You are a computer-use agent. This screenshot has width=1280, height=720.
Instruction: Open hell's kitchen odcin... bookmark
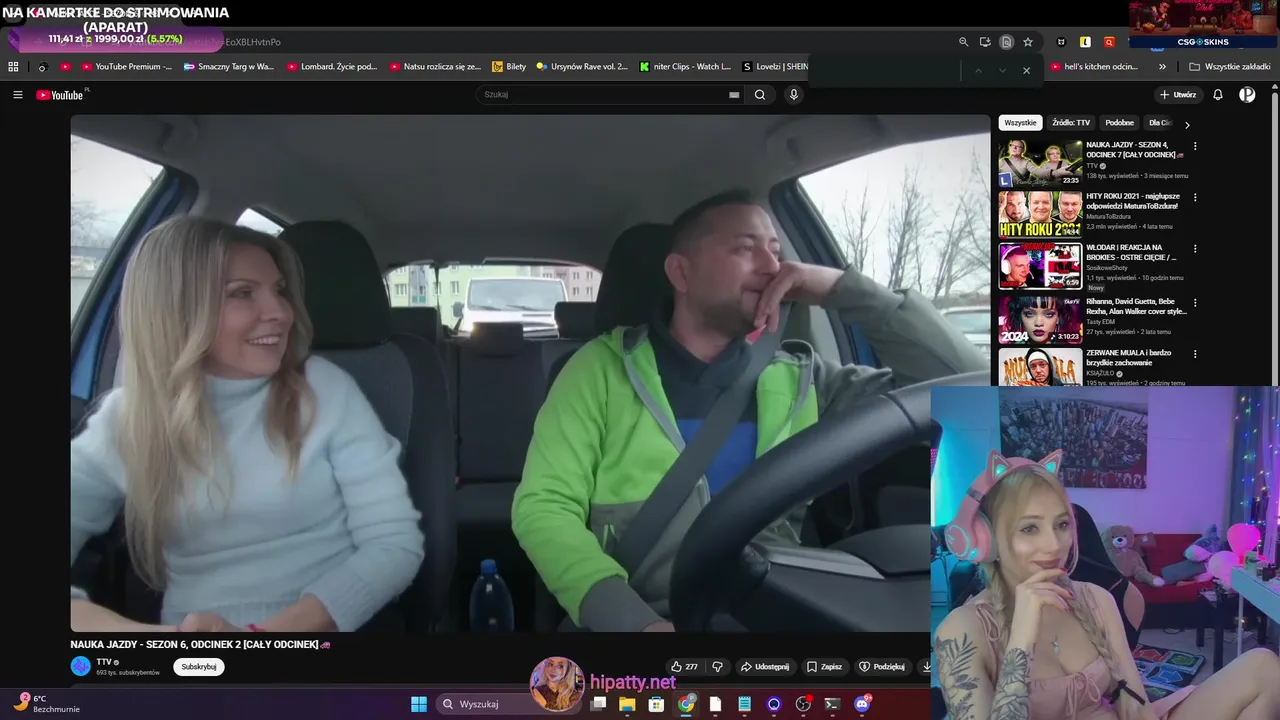1094,67
